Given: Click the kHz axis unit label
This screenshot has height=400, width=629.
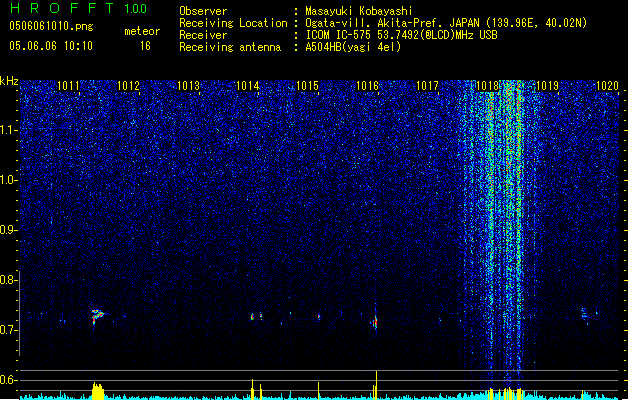Looking at the screenshot, I should 9,81.
